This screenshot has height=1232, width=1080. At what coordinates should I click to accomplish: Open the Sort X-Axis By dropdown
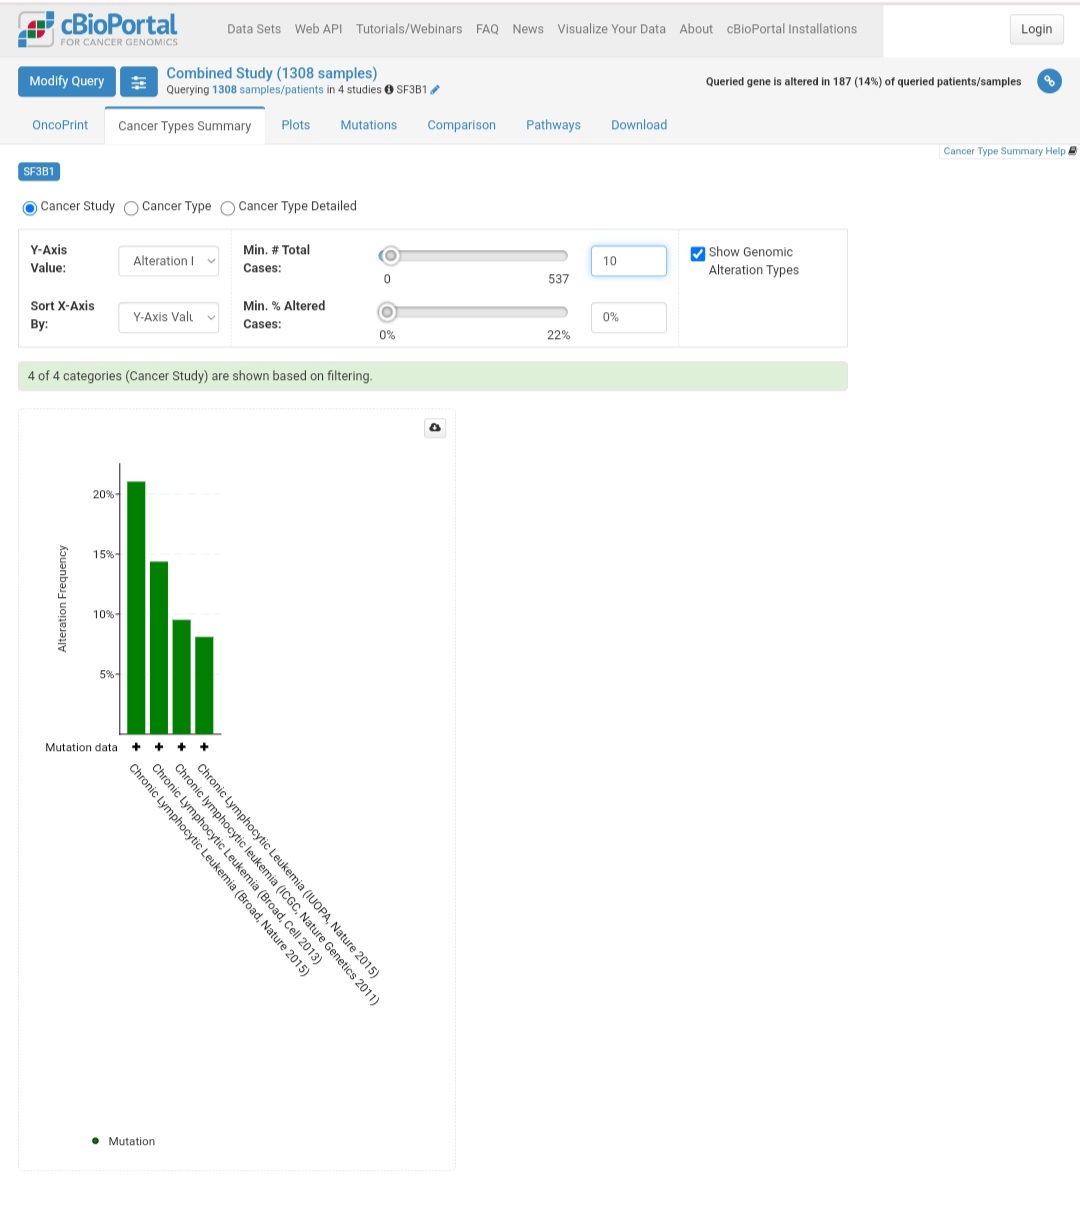tap(168, 317)
